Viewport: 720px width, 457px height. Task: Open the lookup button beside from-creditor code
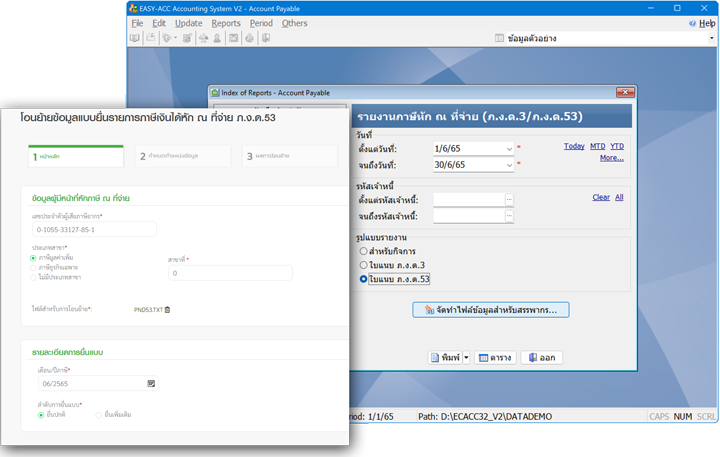(509, 200)
